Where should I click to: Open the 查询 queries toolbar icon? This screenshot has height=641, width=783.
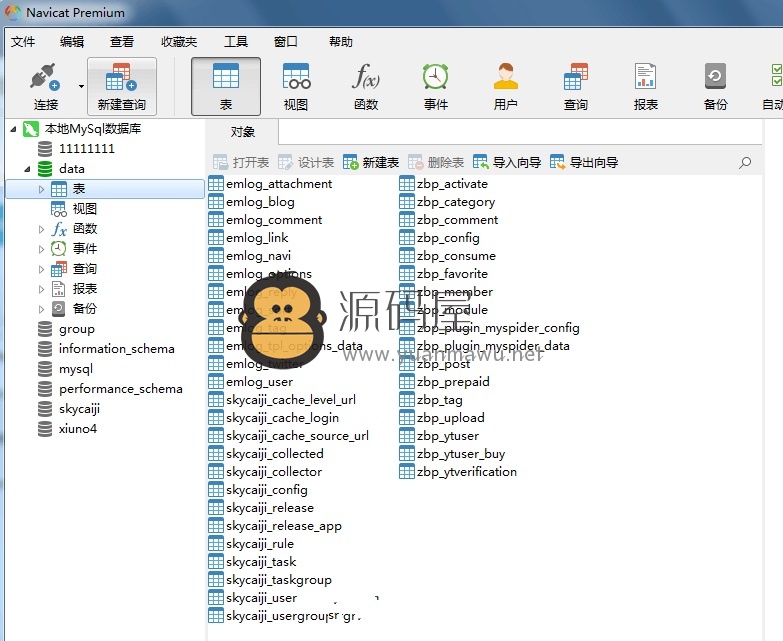(x=575, y=86)
